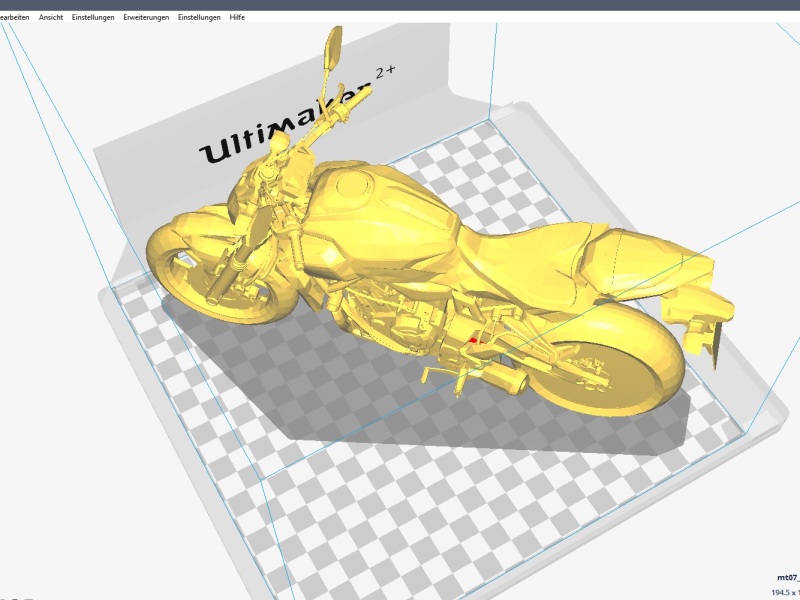
Task: Open the Einstellungen menu next to Ansicht
Action: coord(93,17)
